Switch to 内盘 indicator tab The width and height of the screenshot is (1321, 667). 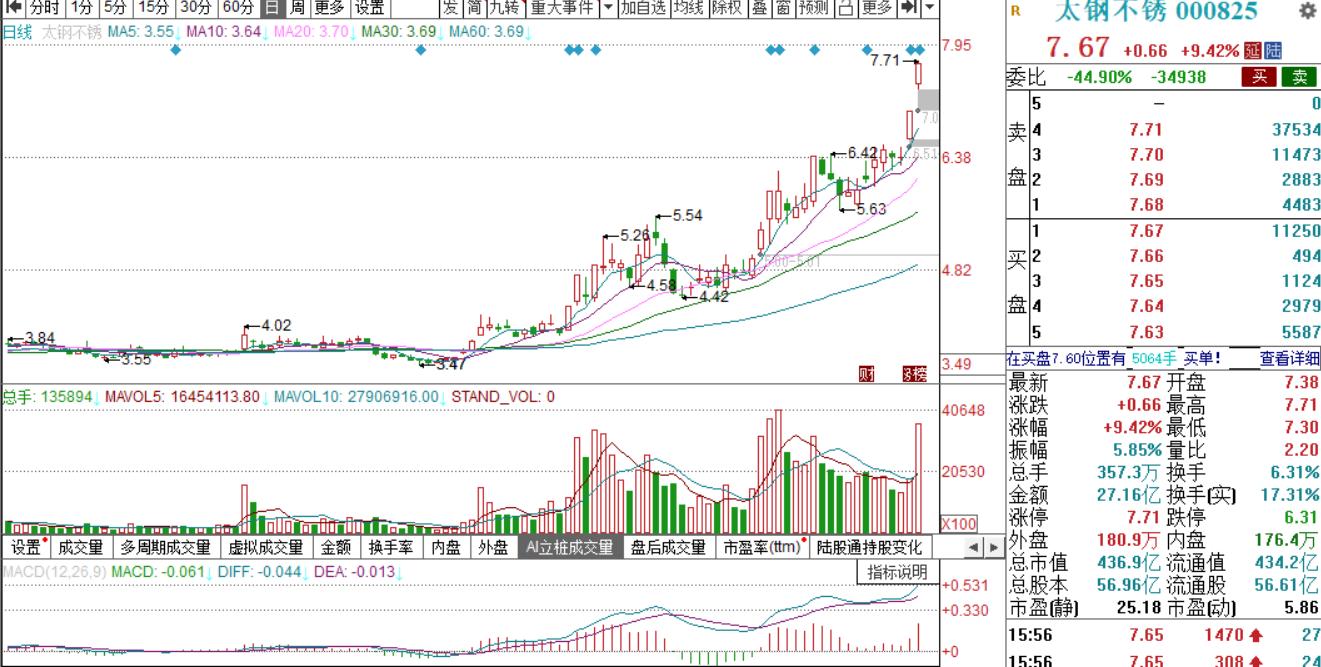click(x=446, y=547)
